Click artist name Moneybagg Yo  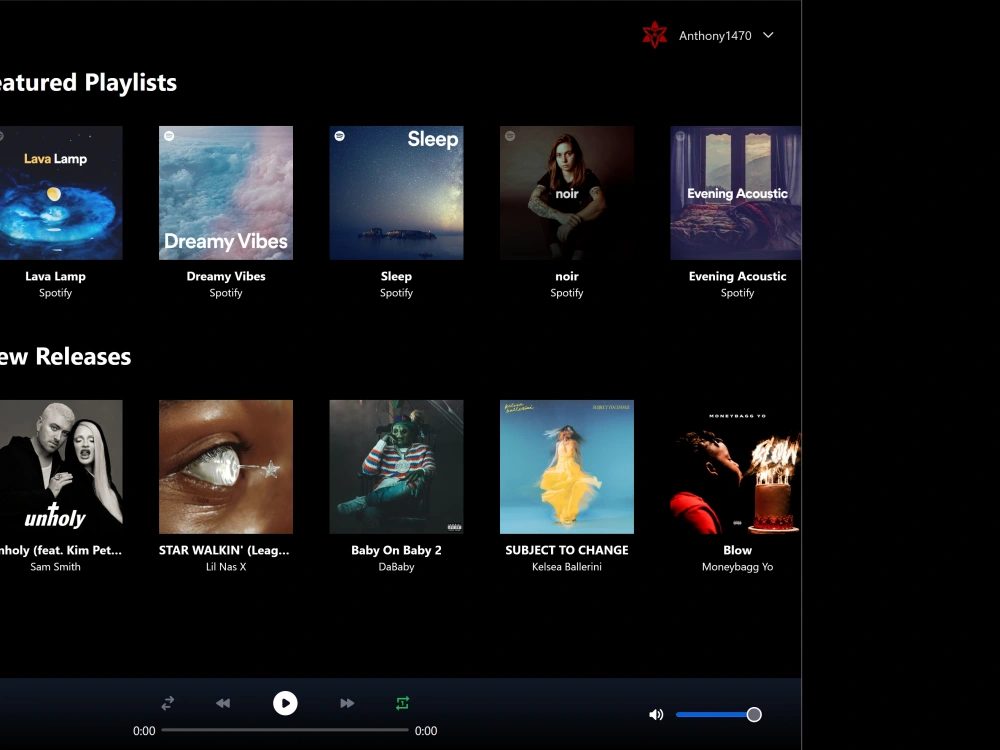(x=737, y=566)
